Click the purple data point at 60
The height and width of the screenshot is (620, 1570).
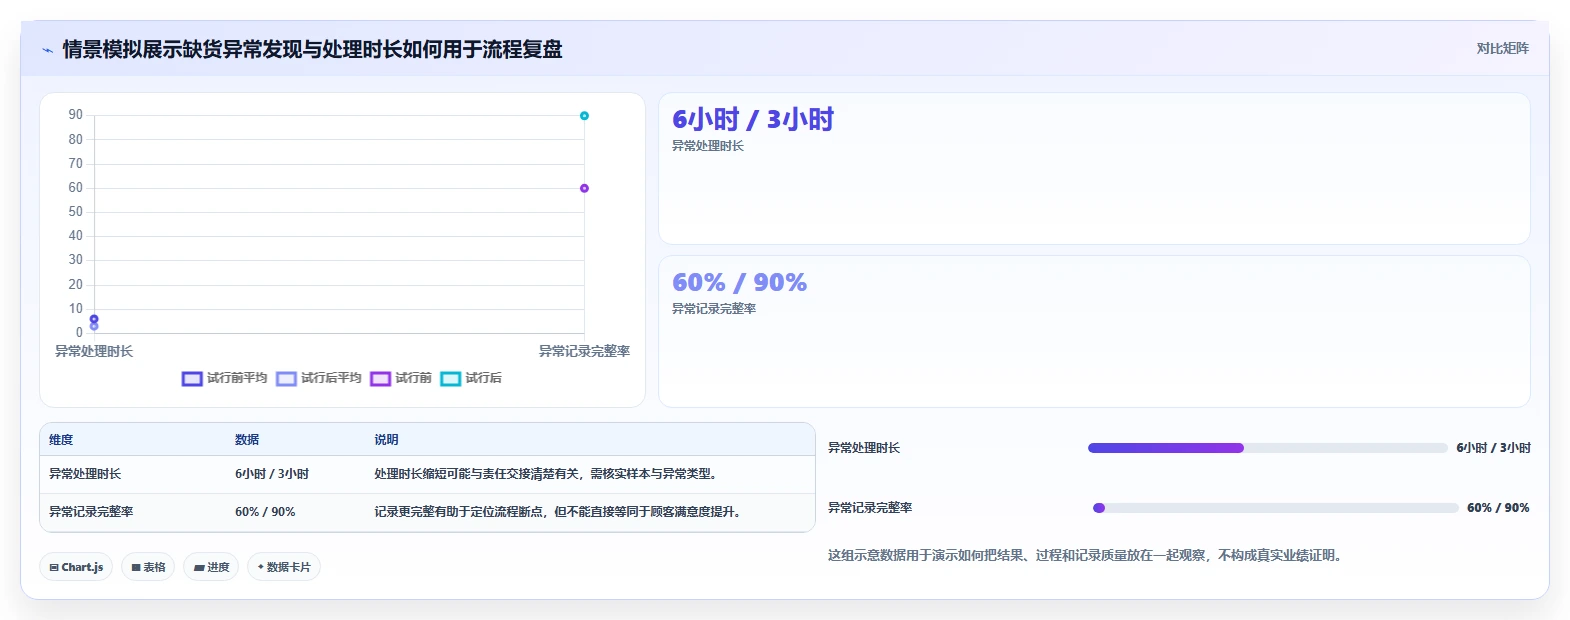584,188
